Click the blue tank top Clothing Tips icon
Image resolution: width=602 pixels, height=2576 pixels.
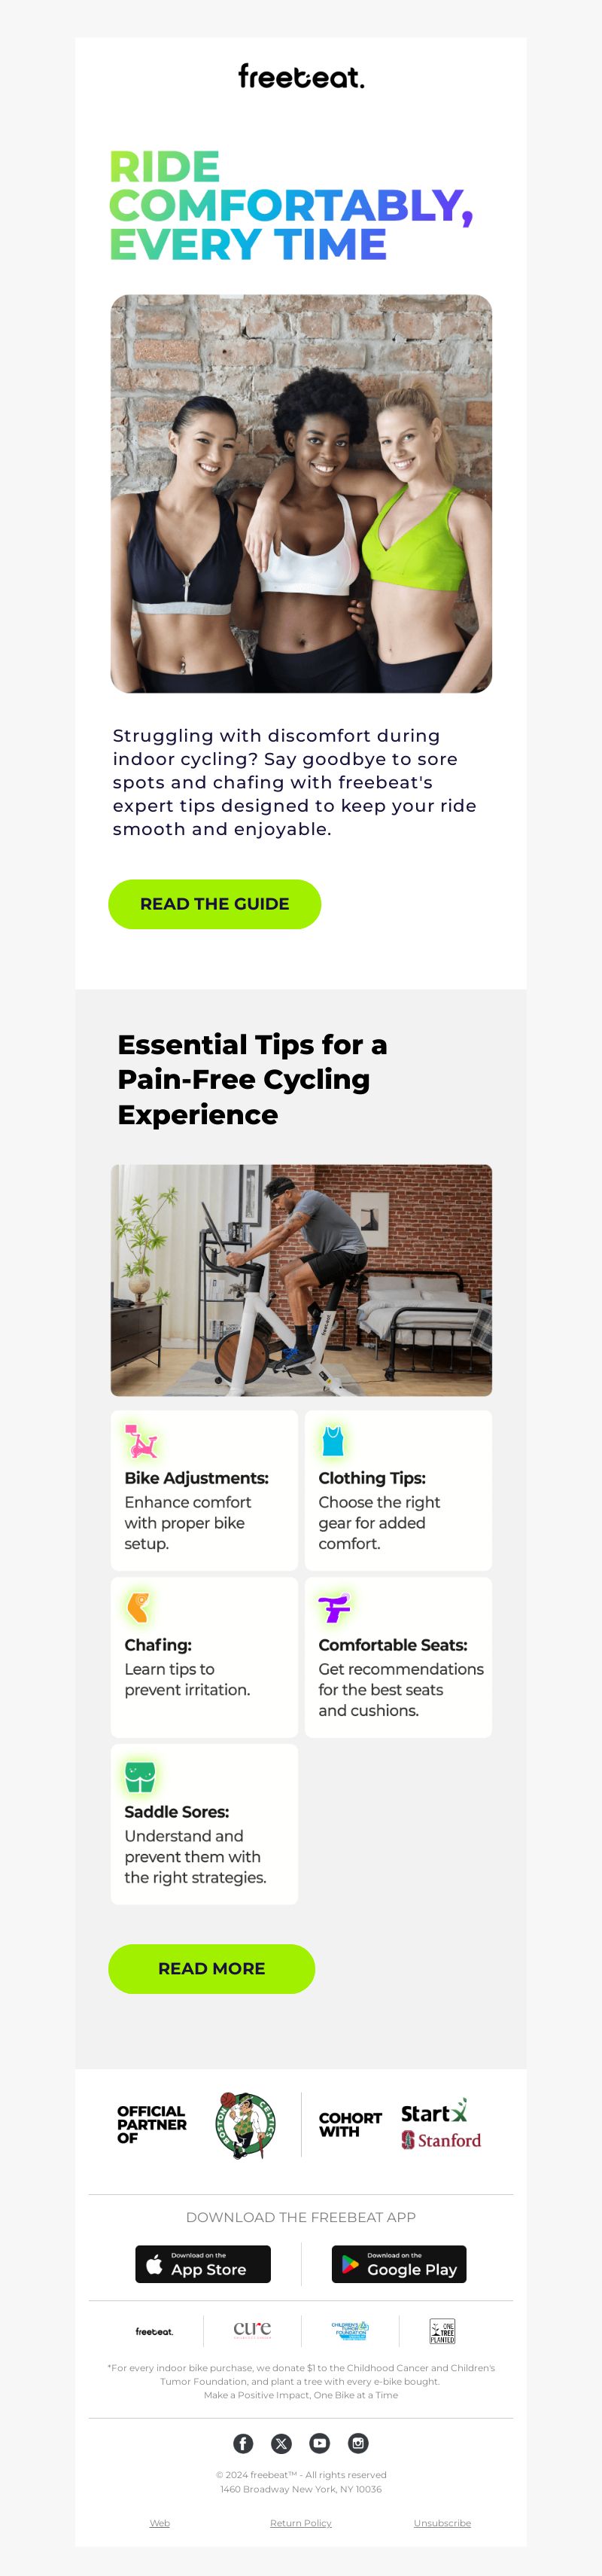333,1441
